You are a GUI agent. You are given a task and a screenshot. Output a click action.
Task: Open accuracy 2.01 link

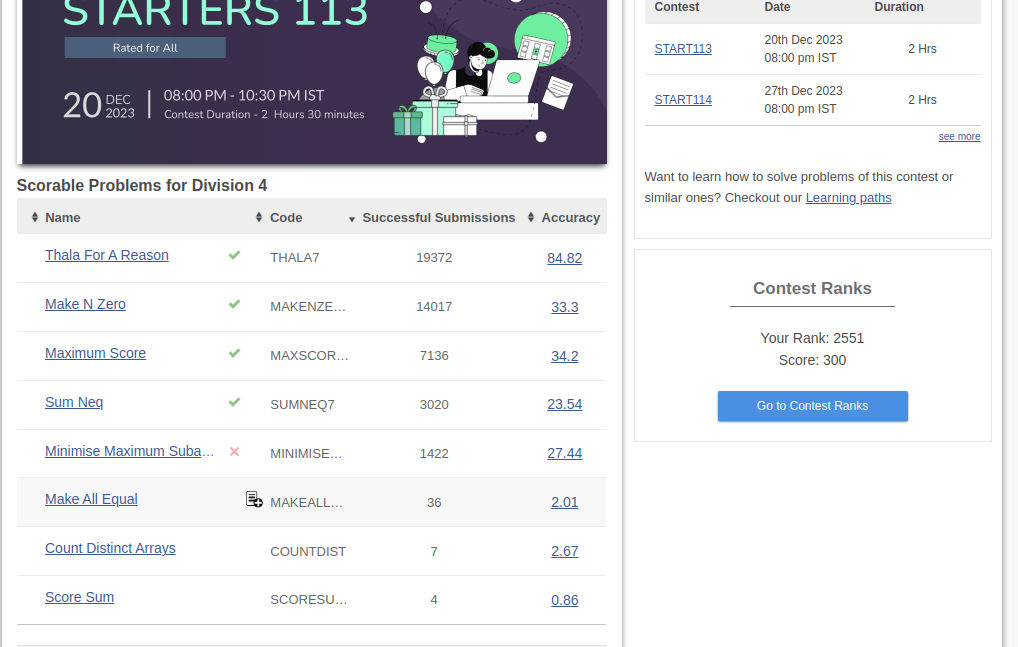coord(564,502)
